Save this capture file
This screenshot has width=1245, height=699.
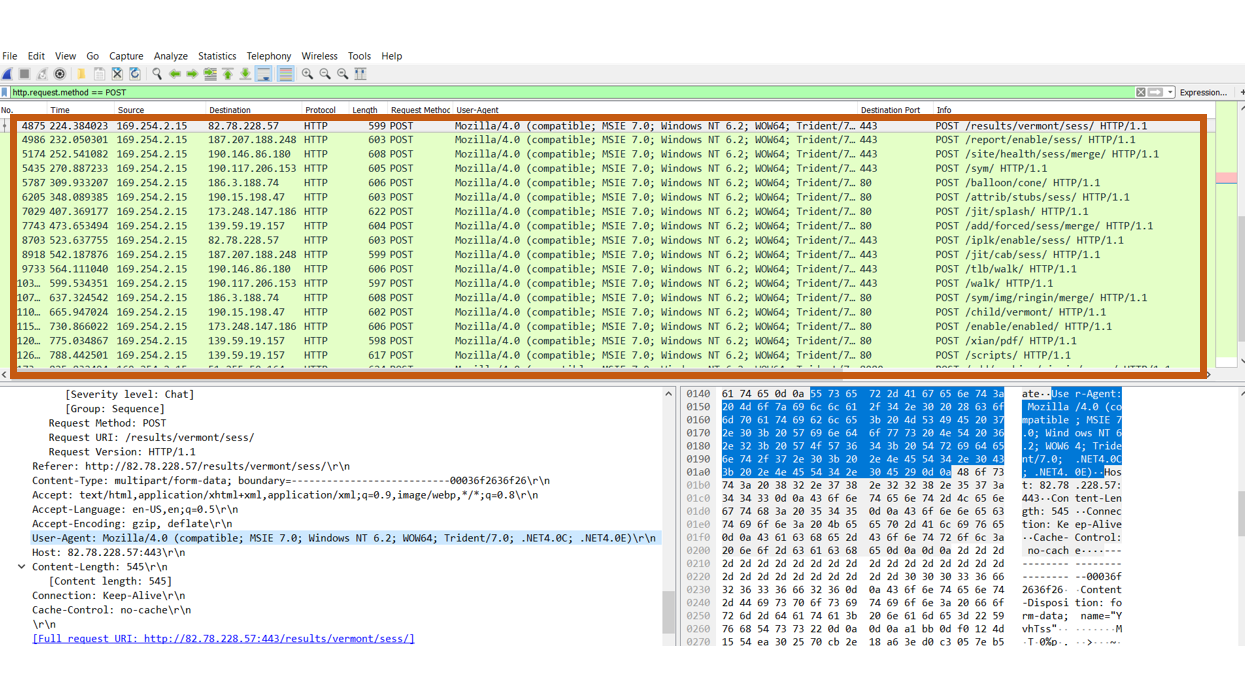(x=99, y=74)
